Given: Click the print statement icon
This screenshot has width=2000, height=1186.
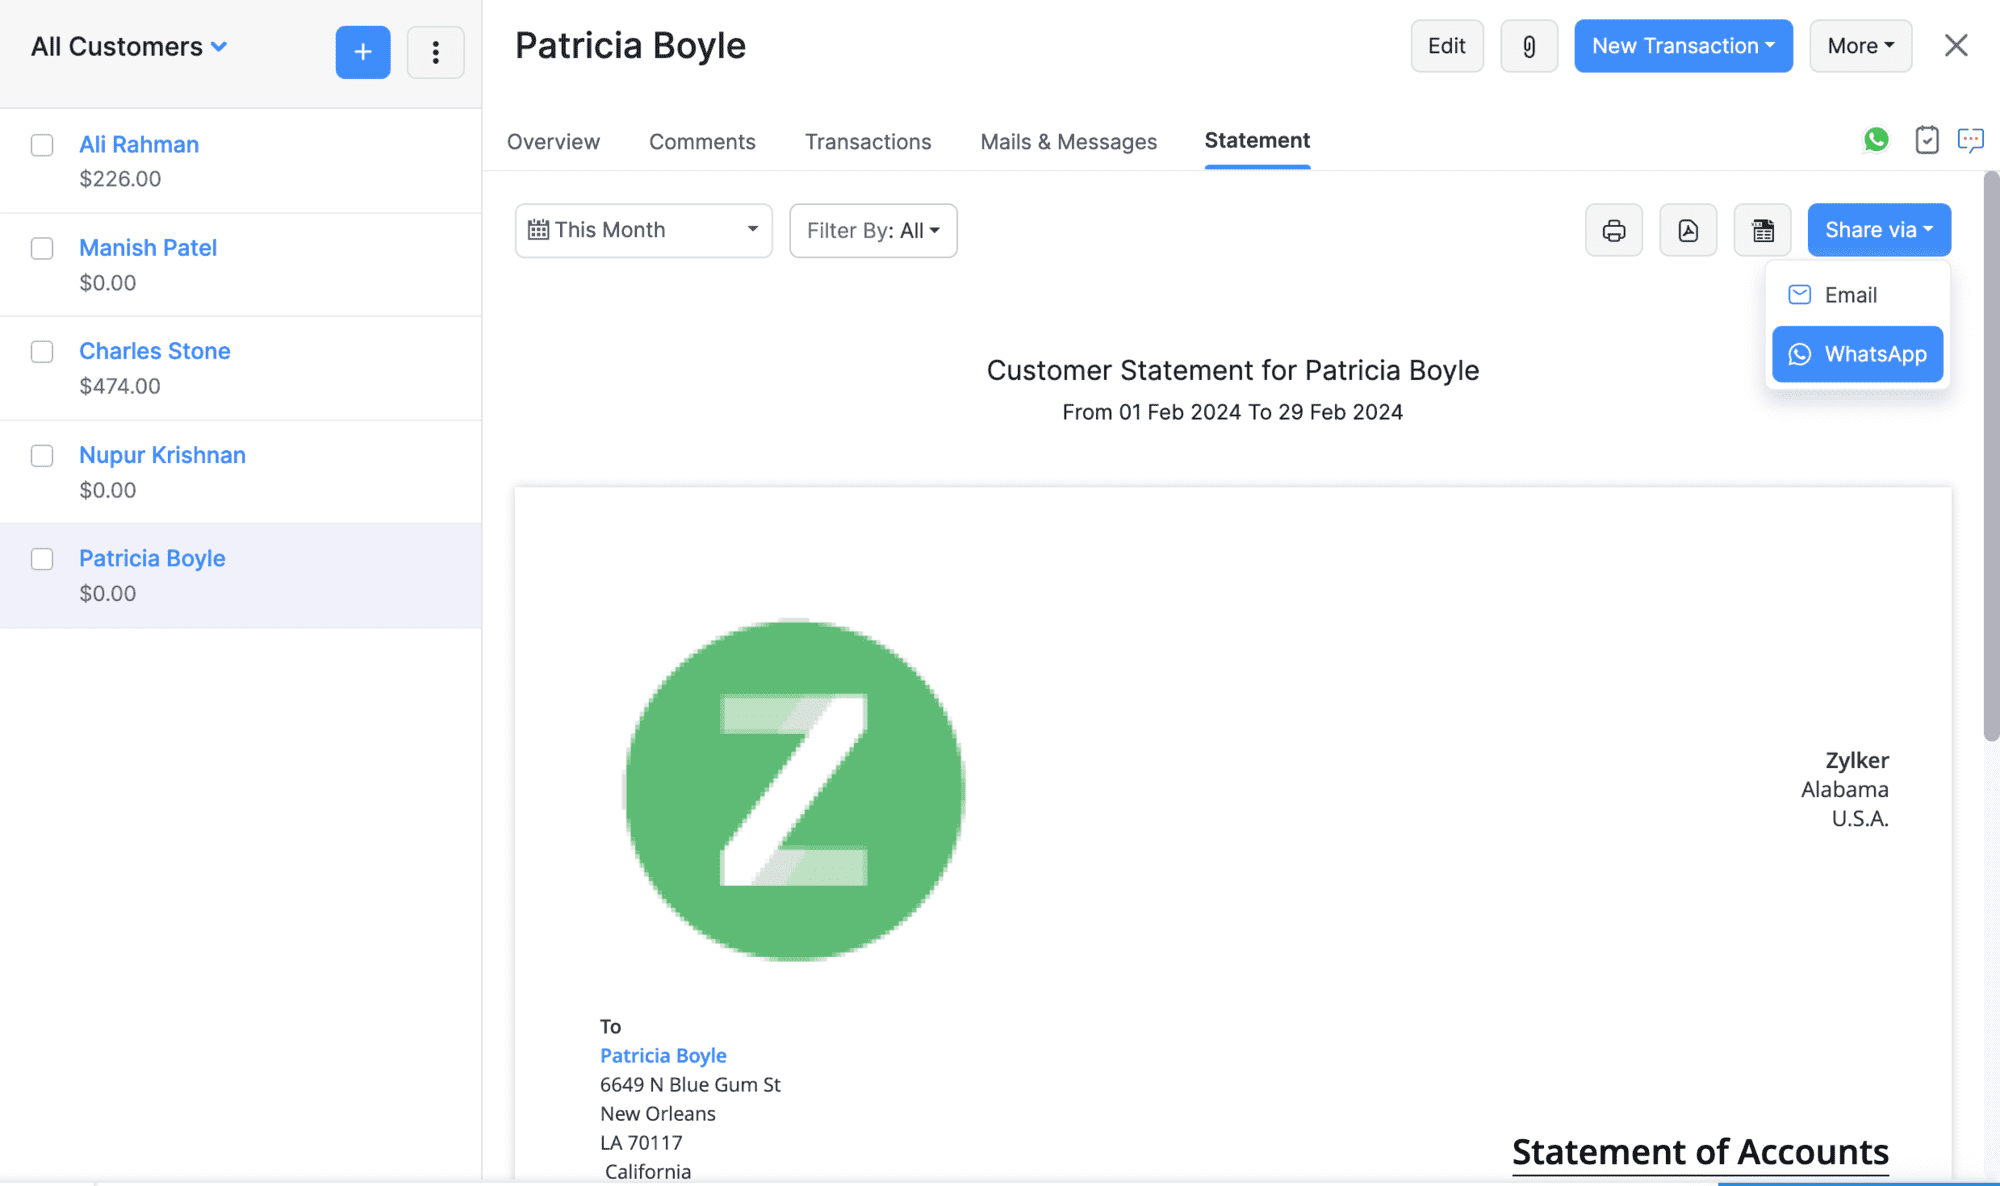Looking at the screenshot, I should click(x=1613, y=231).
